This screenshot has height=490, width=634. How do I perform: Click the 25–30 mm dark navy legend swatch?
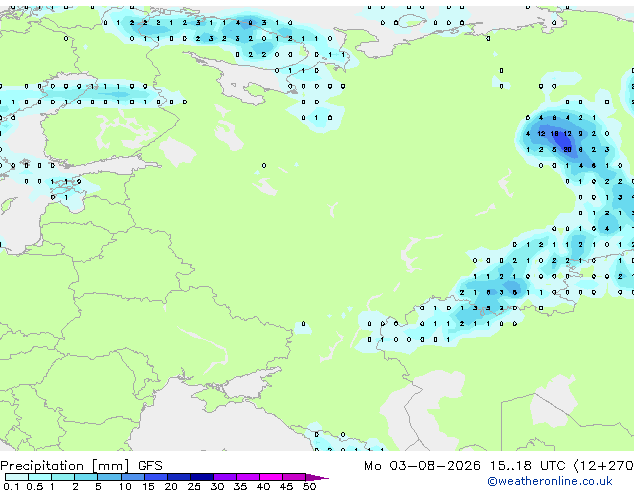[x=201, y=477]
